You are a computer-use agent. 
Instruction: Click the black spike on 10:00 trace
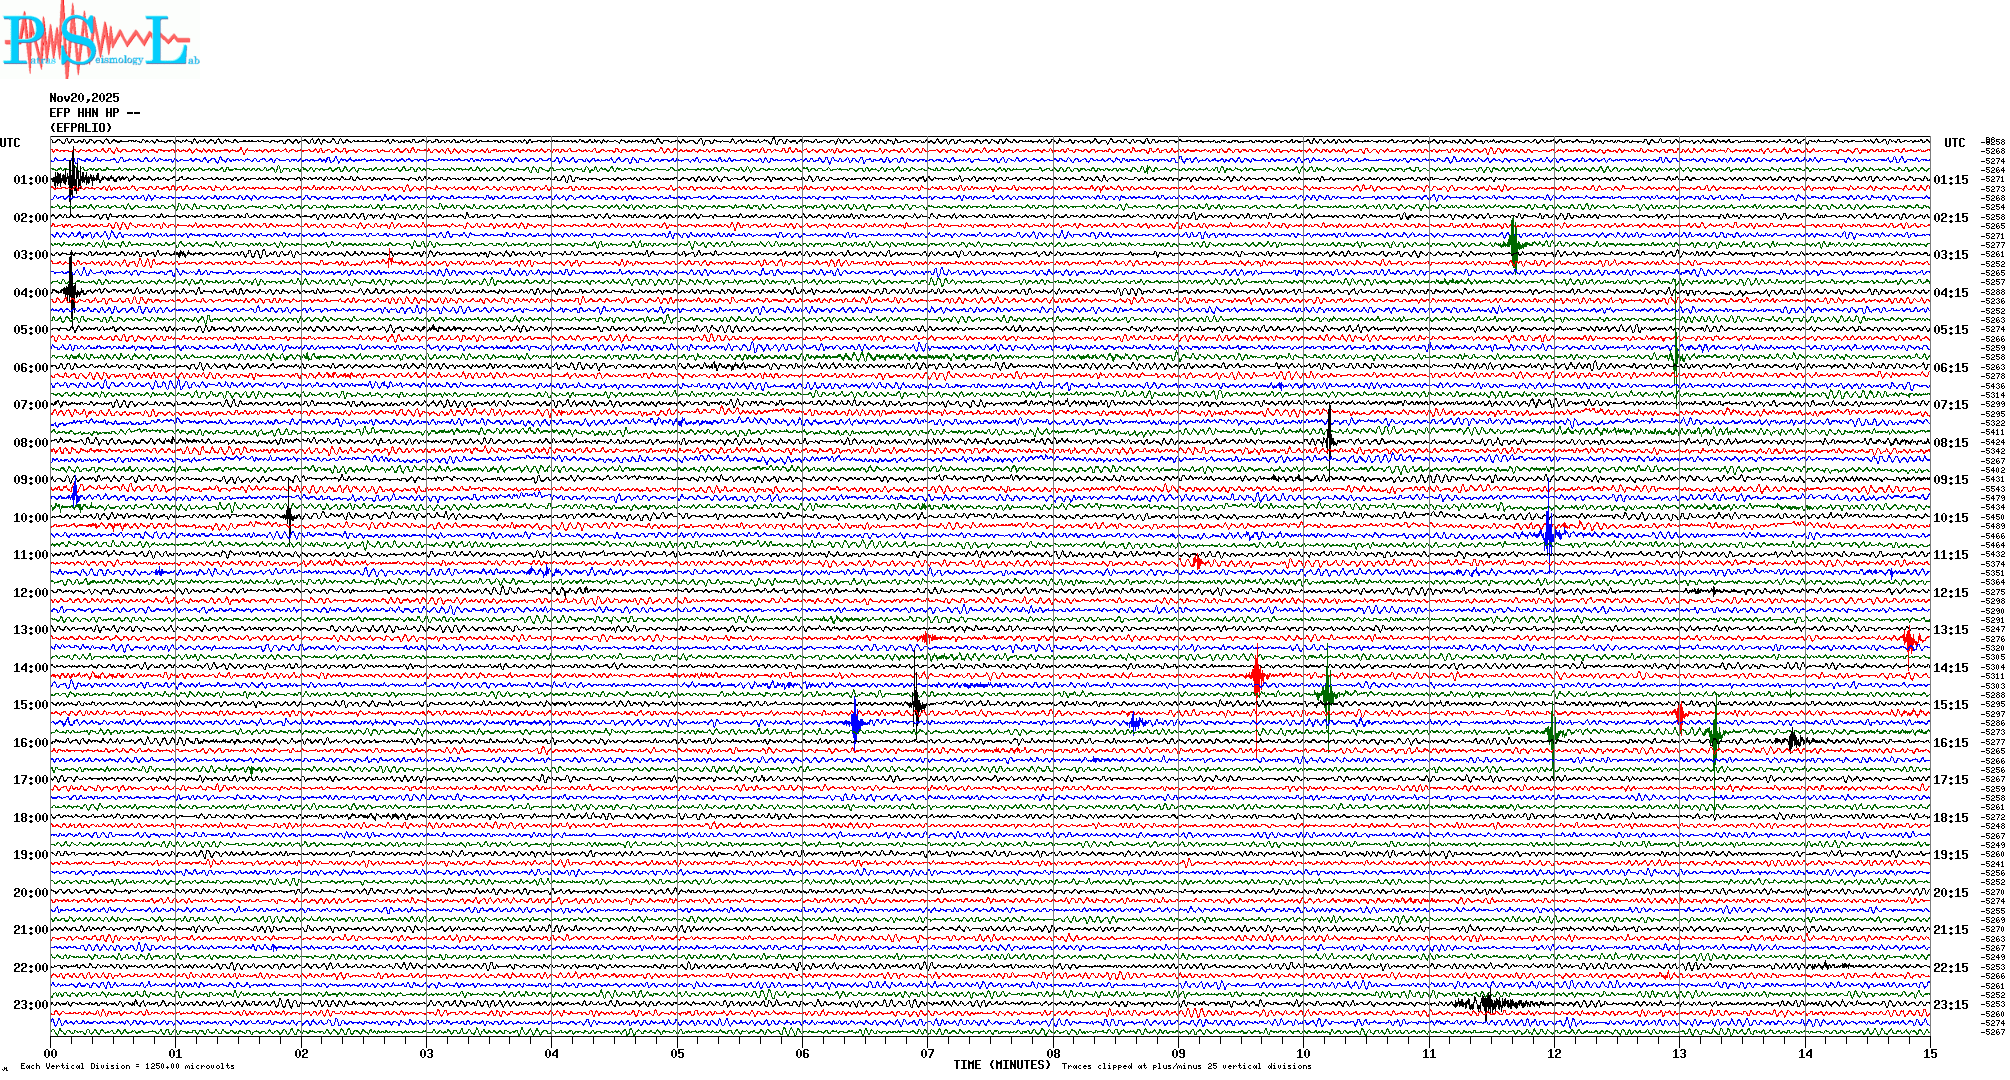289,516
